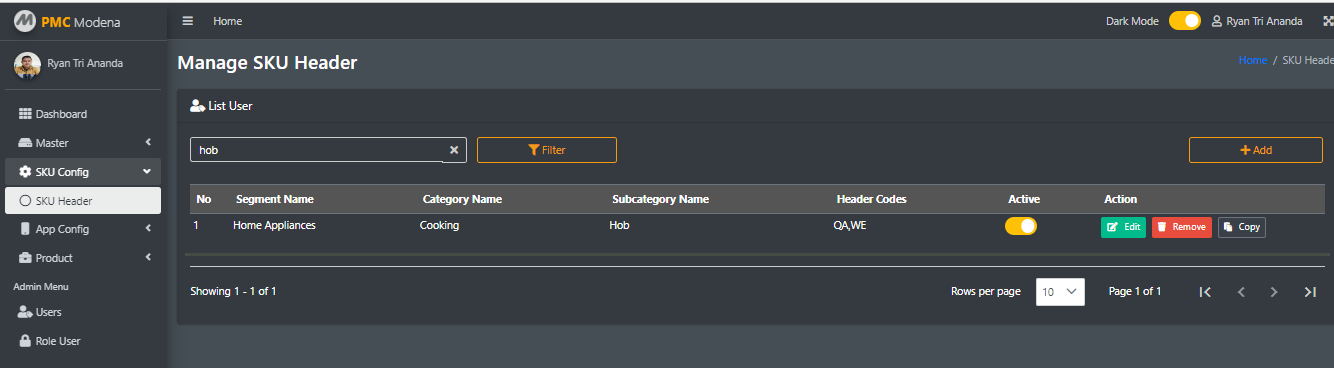Go to the first page arrow icon
Viewport: 1334px width, 368px height.
pyautogui.click(x=1205, y=292)
